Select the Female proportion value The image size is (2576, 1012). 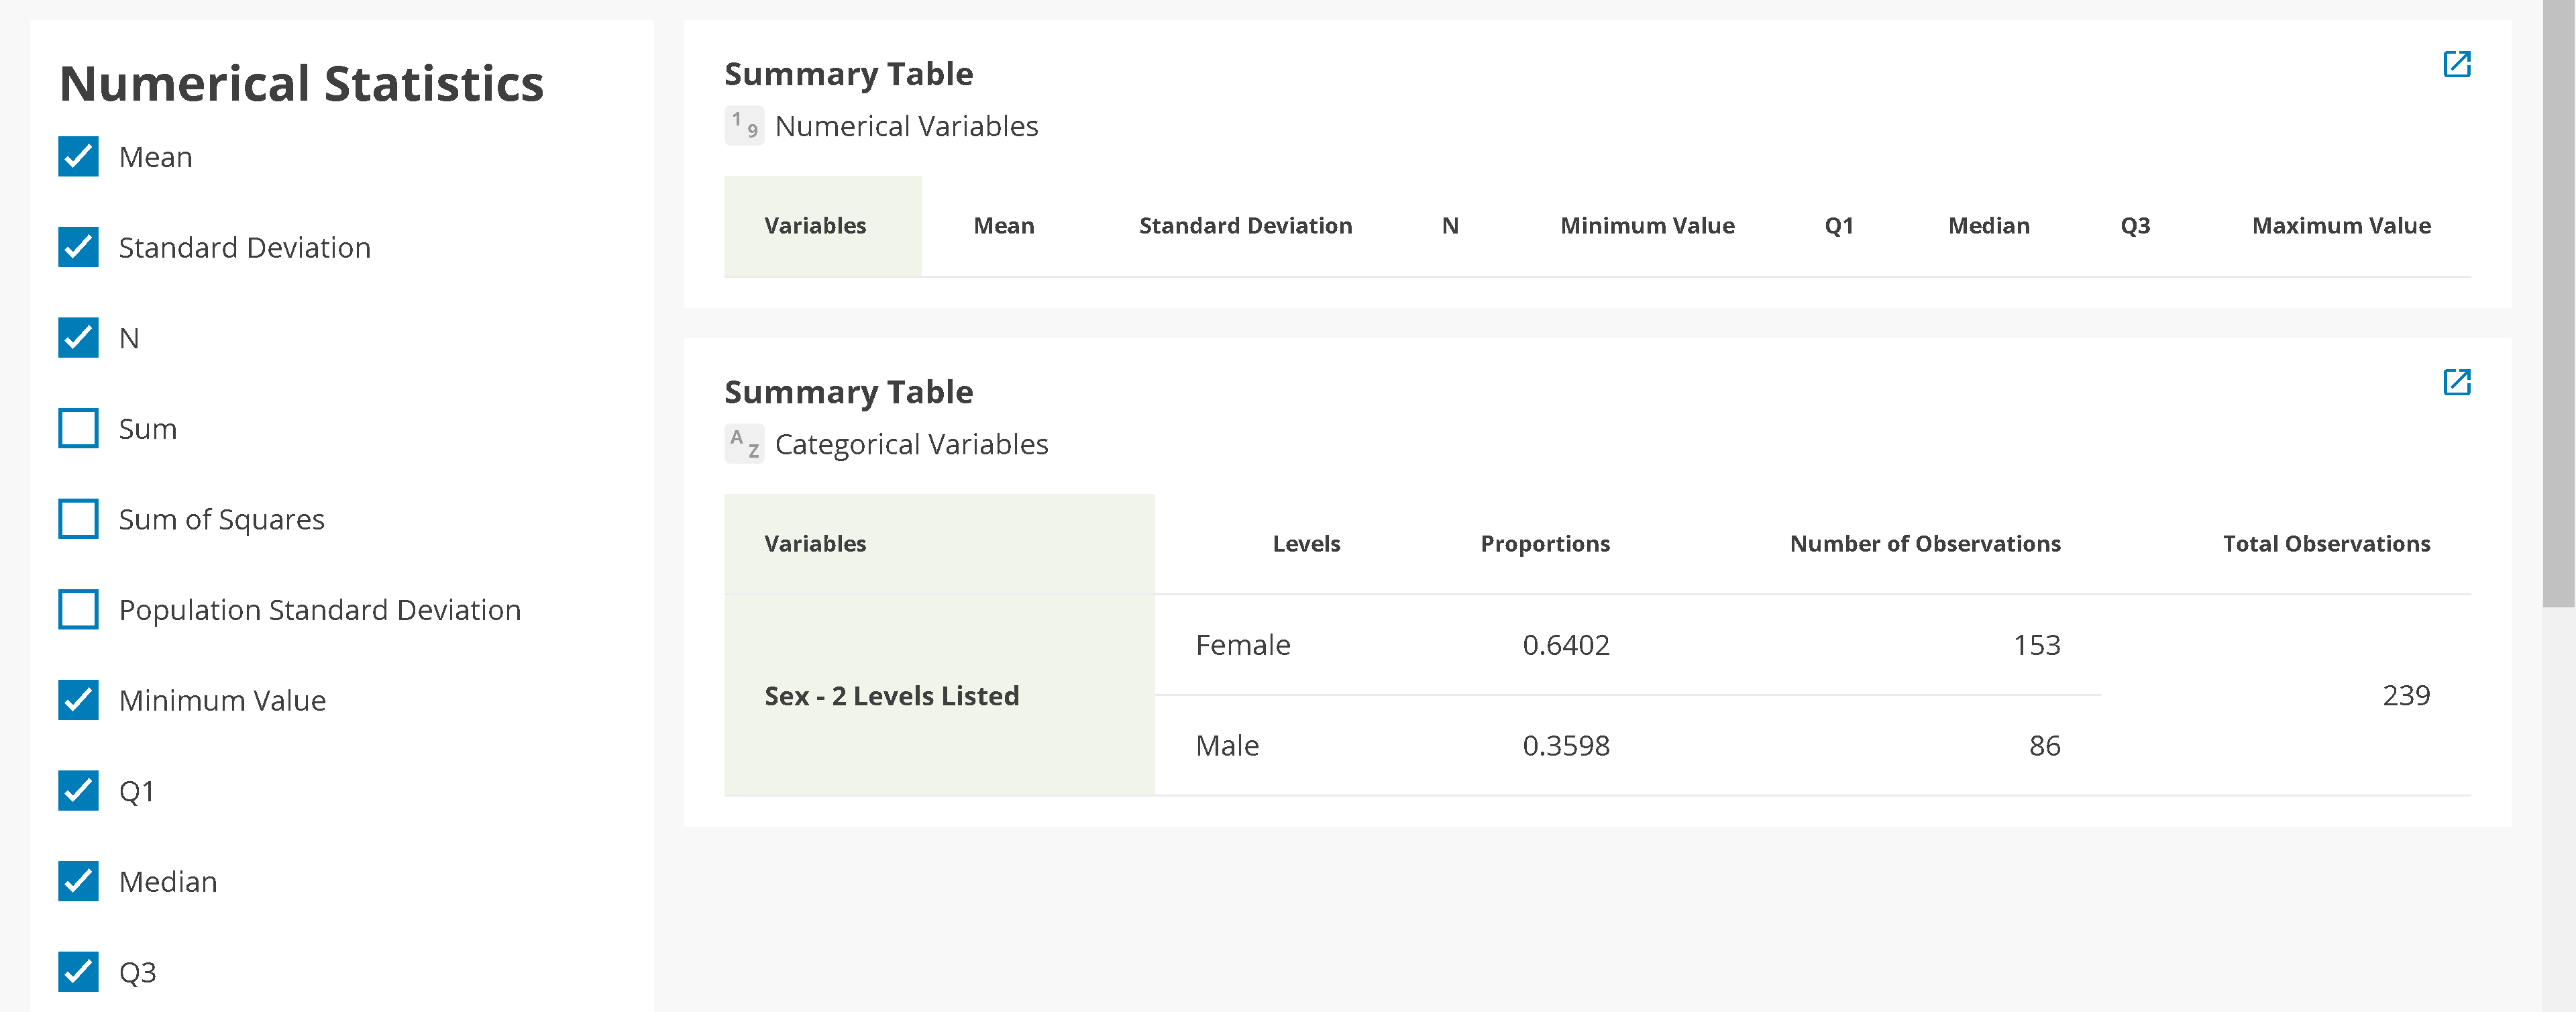point(1566,645)
